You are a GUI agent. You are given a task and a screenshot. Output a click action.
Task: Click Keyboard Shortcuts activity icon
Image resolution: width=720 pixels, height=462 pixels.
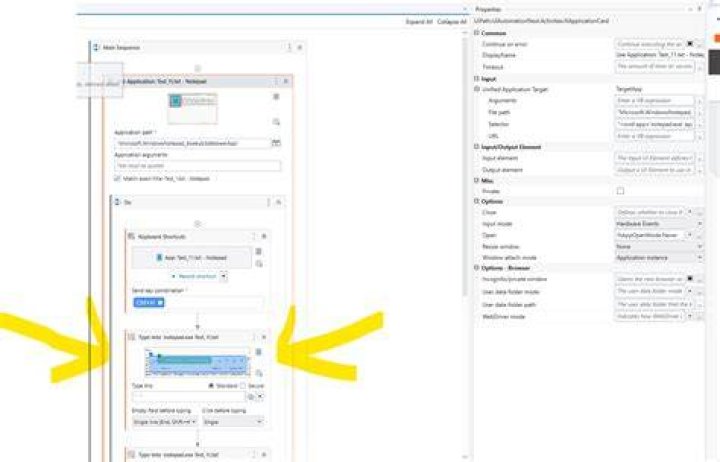point(131,236)
